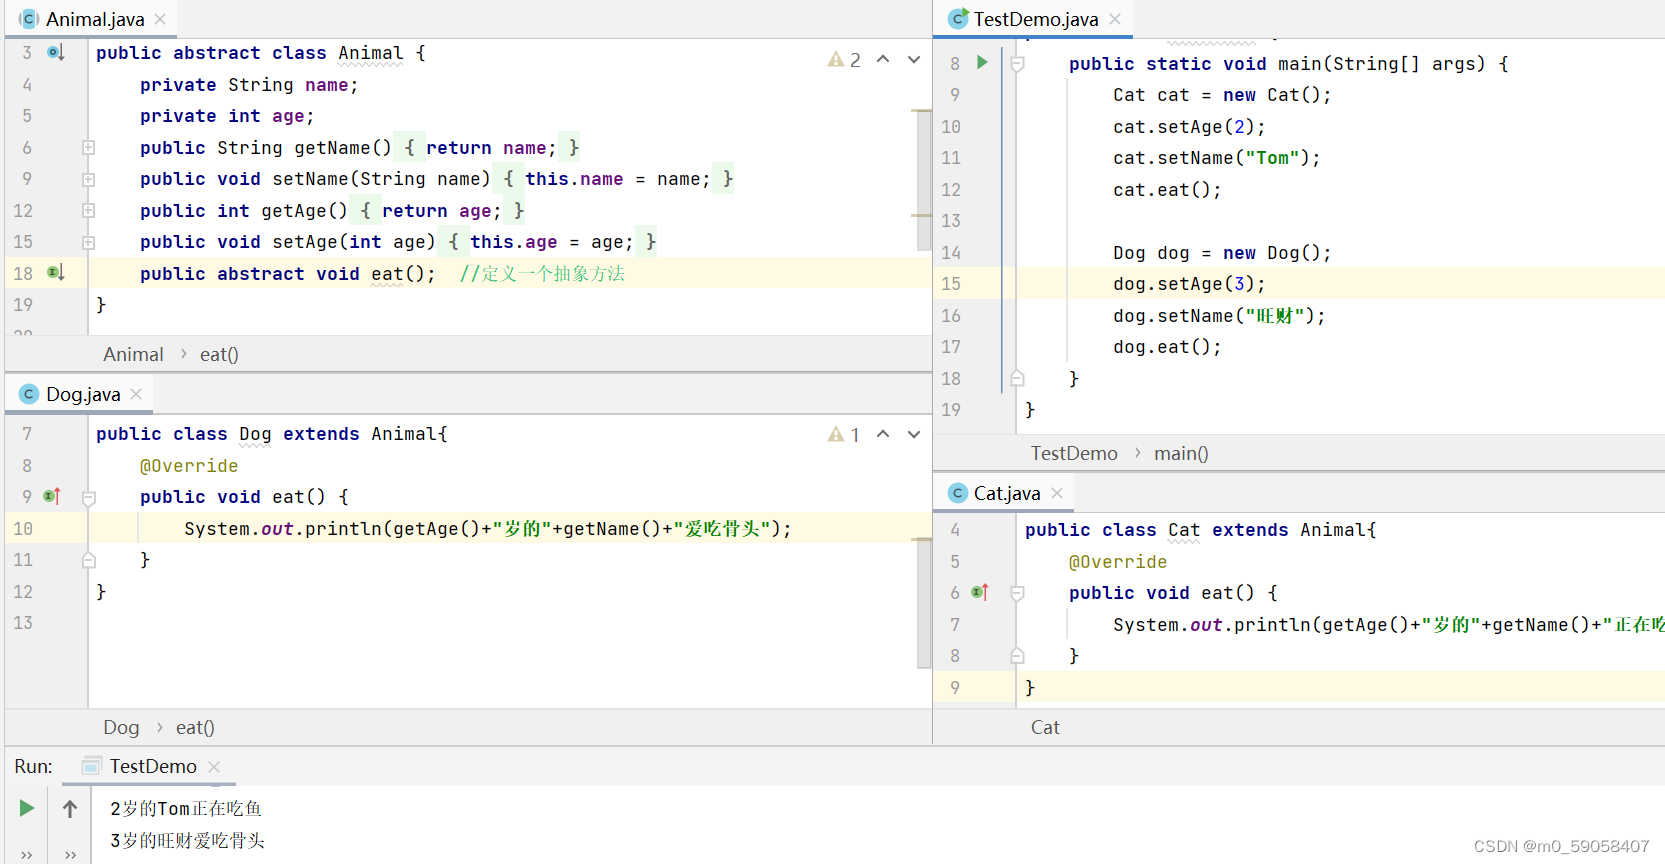Screen dimensions: 1665x864
Task: Collapse the main method in TestDemo.java
Action: pyautogui.click(x=1017, y=64)
